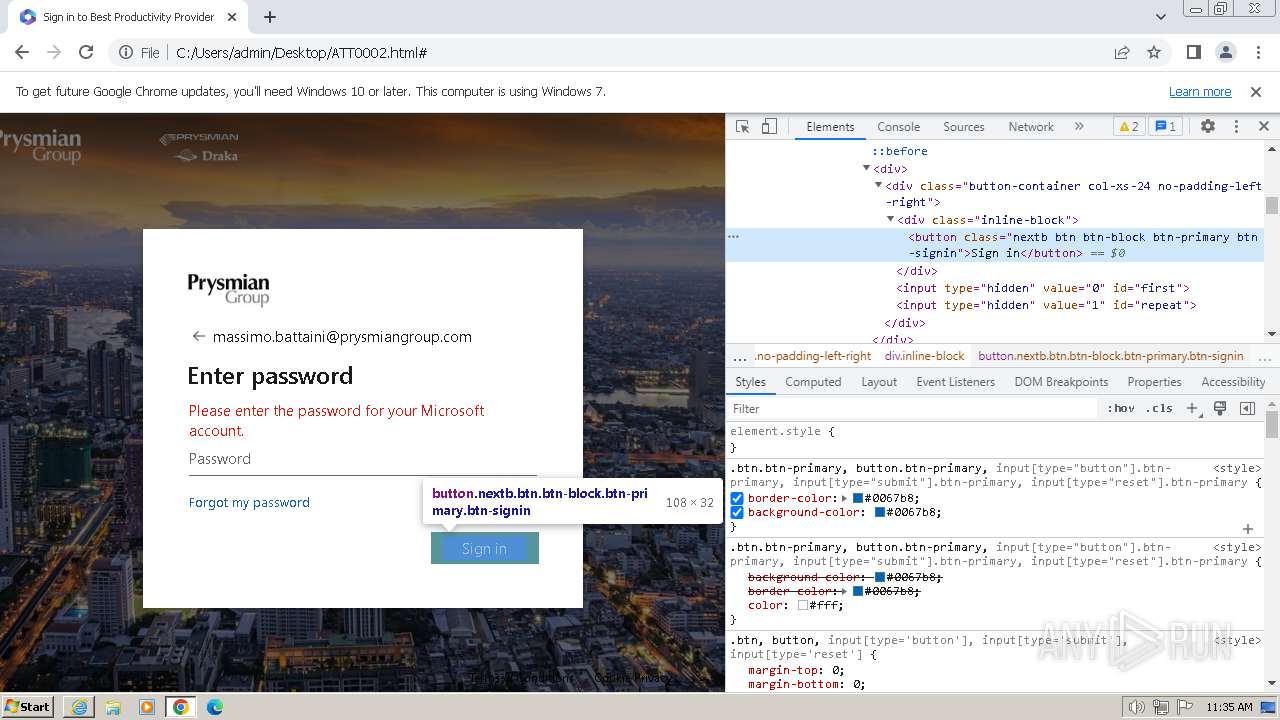1280x720 pixels.
Task: Open the Layout tab
Action: 879,382
